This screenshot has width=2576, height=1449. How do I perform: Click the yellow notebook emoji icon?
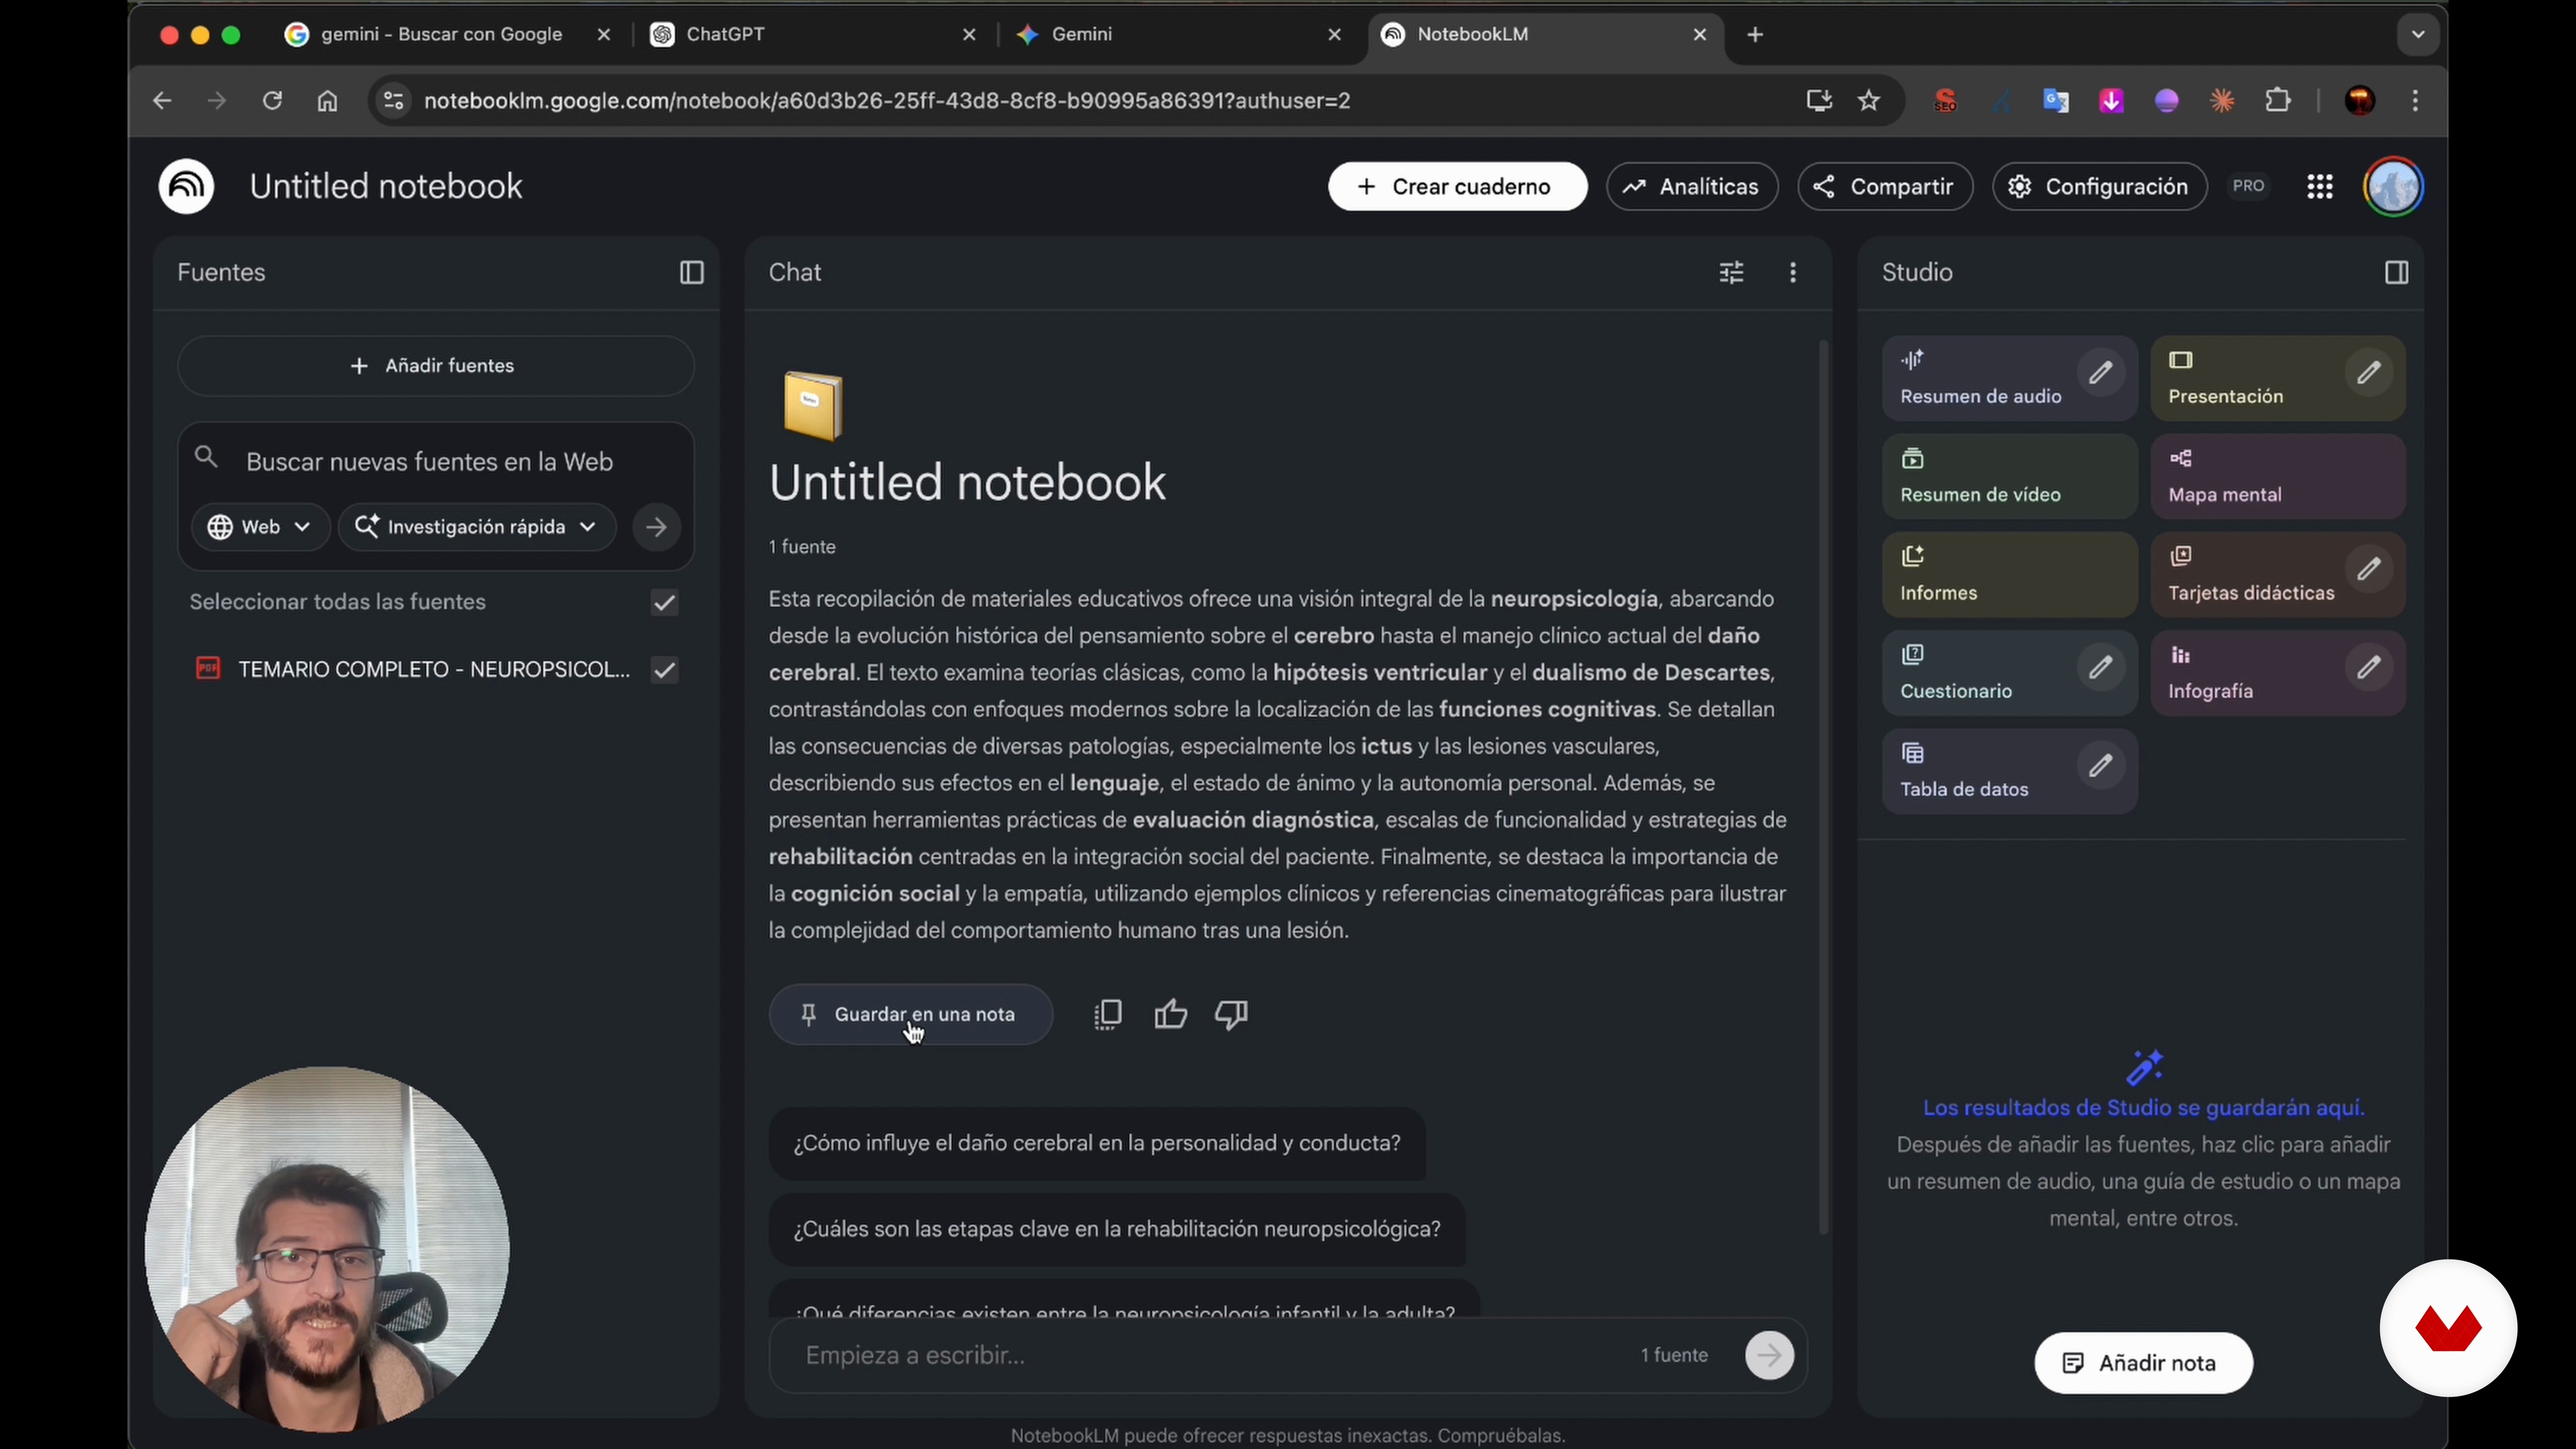[x=812, y=405]
